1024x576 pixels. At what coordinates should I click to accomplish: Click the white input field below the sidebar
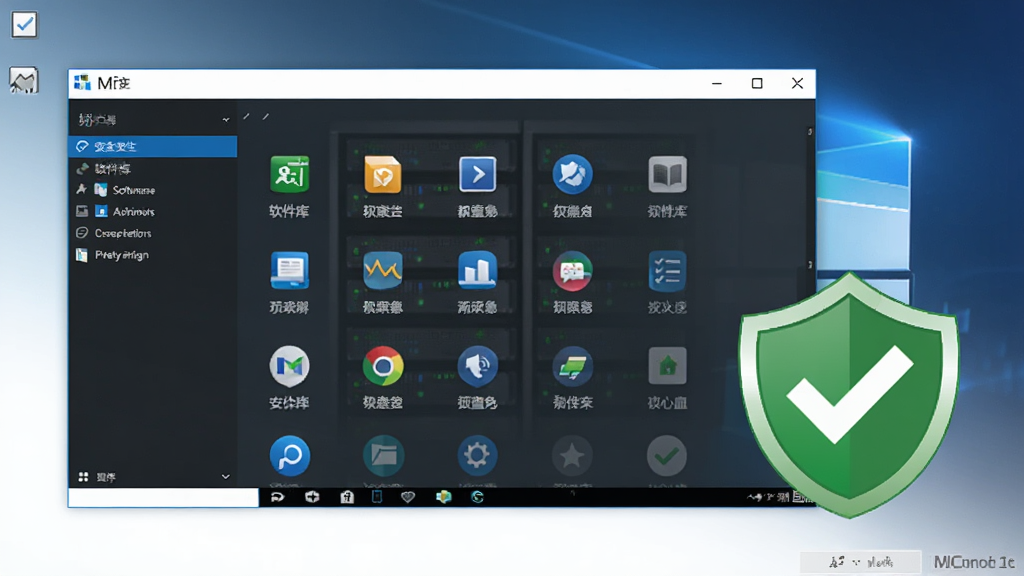(163, 497)
